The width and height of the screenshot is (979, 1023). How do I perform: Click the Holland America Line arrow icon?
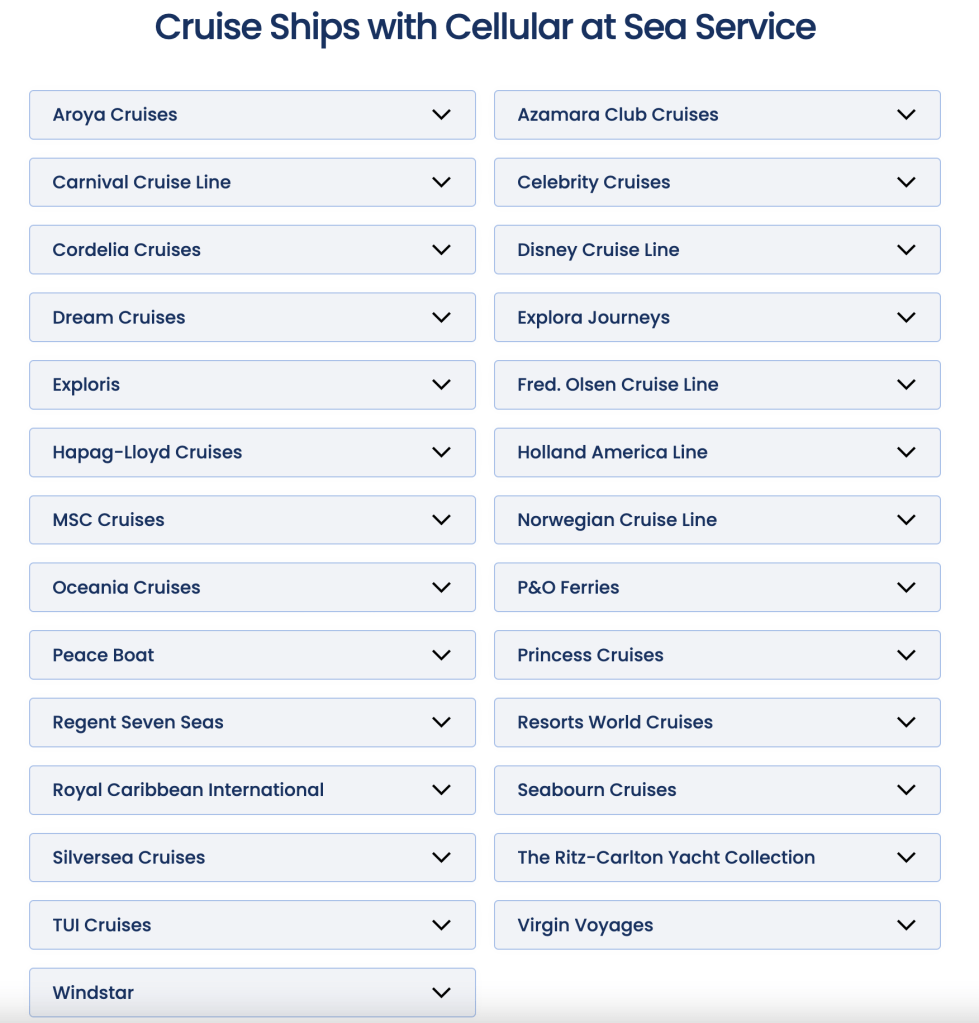point(906,452)
